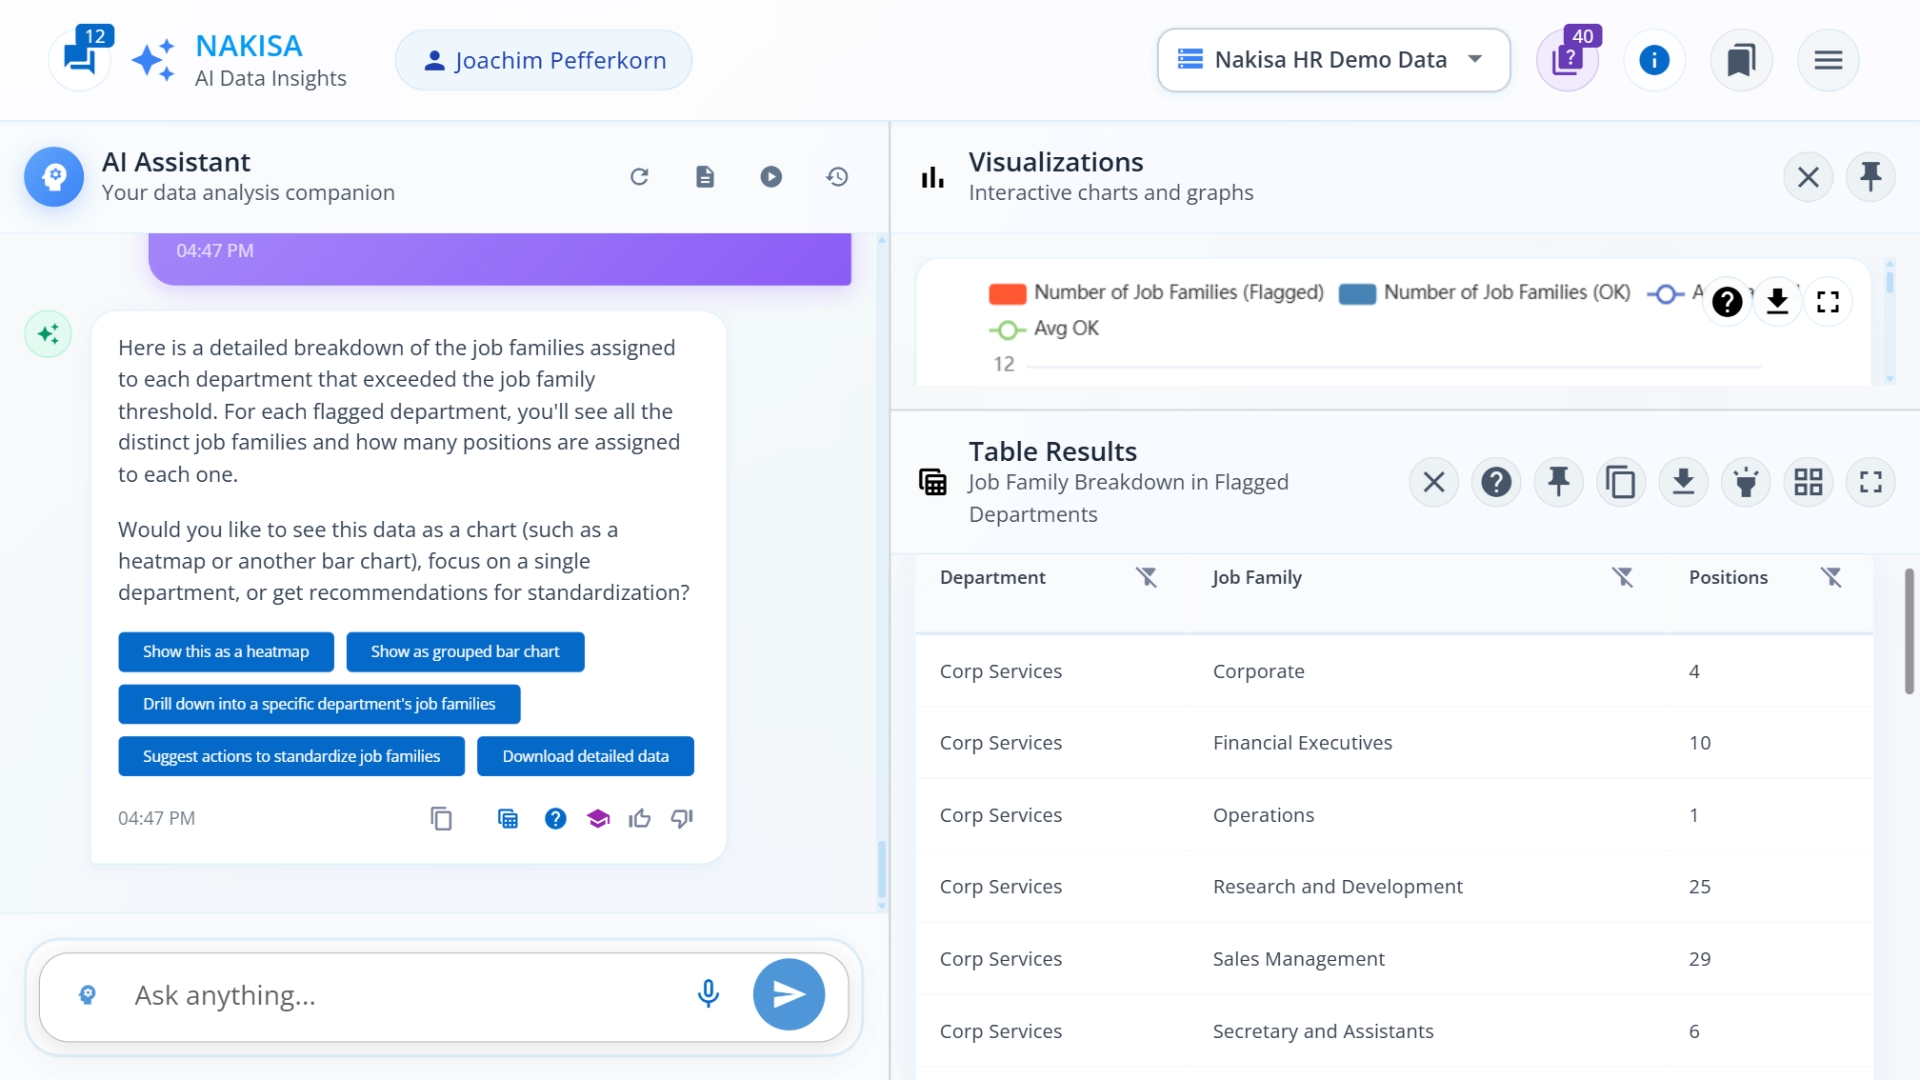
Task: Click the microphone voice input icon
Action: click(x=708, y=994)
